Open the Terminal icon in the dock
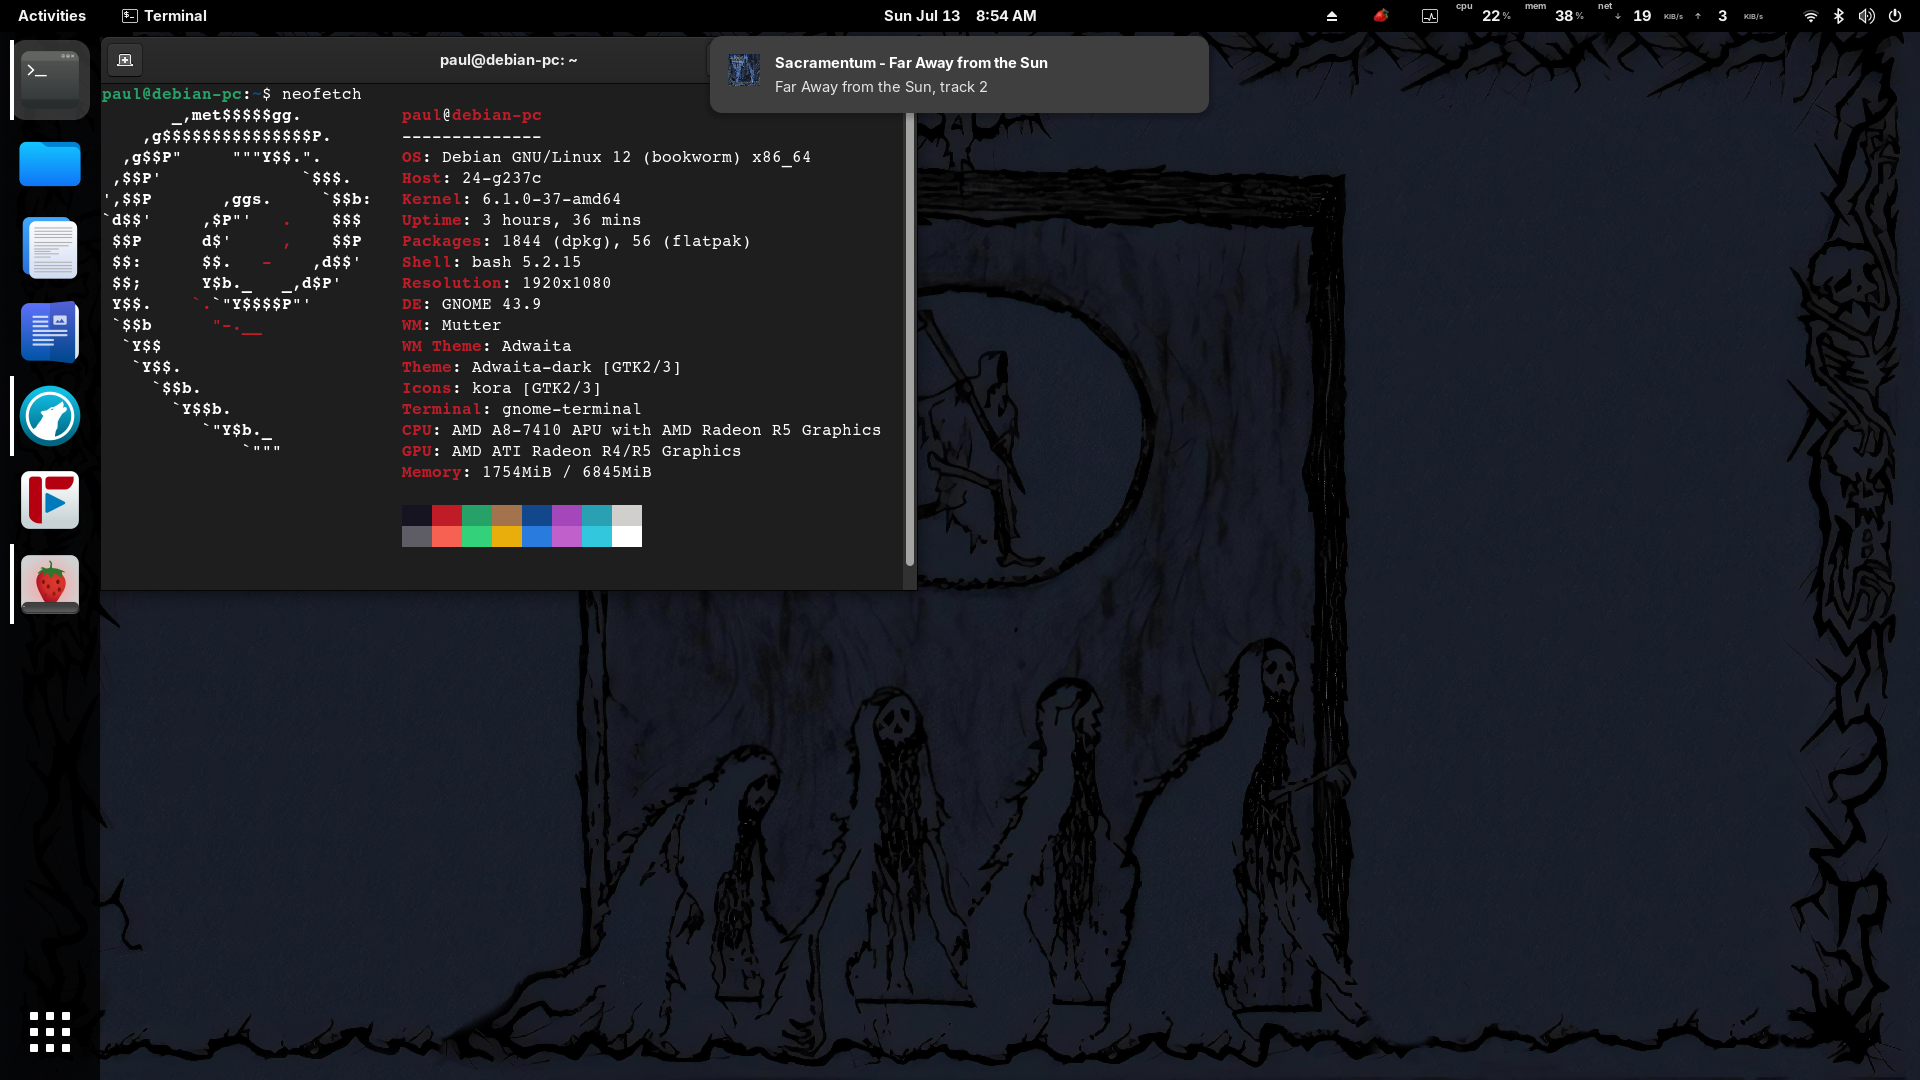 (x=50, y=80)
